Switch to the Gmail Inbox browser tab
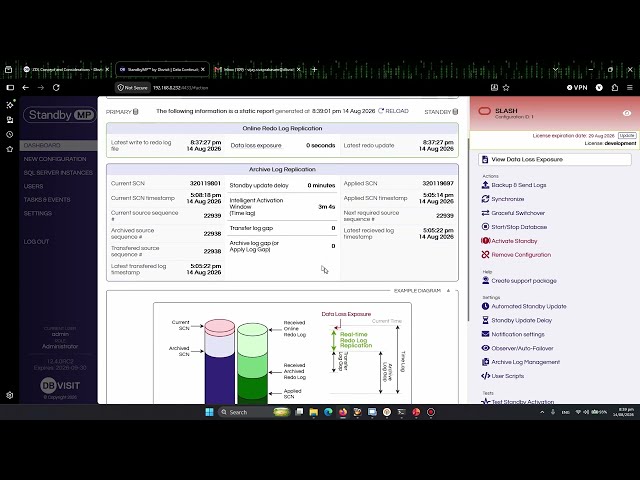This screenshot has width=640, height=480. tap(258, 69)
